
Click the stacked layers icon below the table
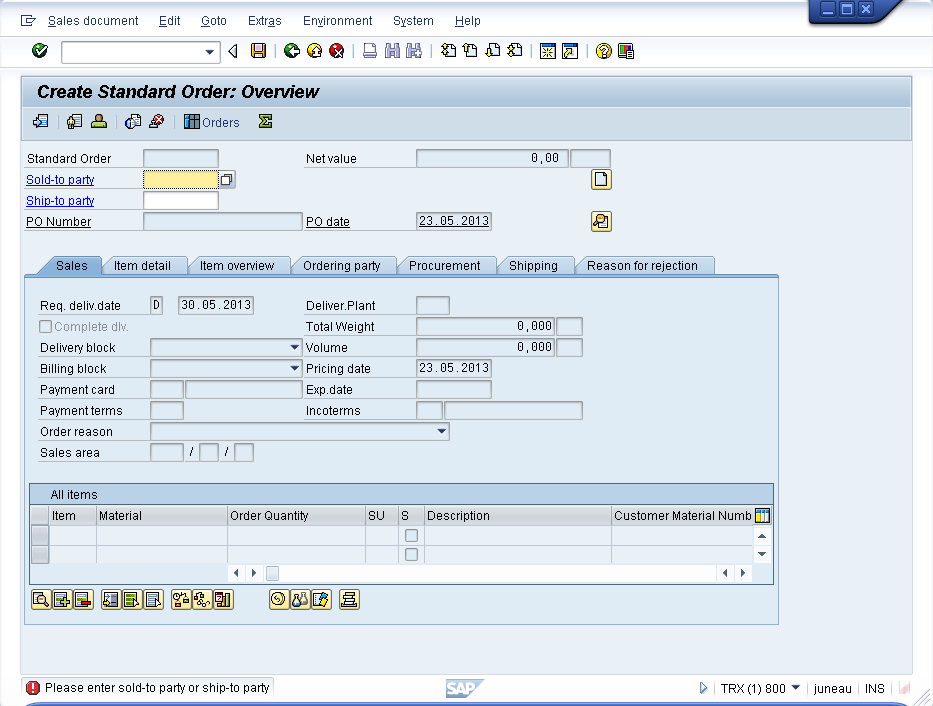(349, 600)
